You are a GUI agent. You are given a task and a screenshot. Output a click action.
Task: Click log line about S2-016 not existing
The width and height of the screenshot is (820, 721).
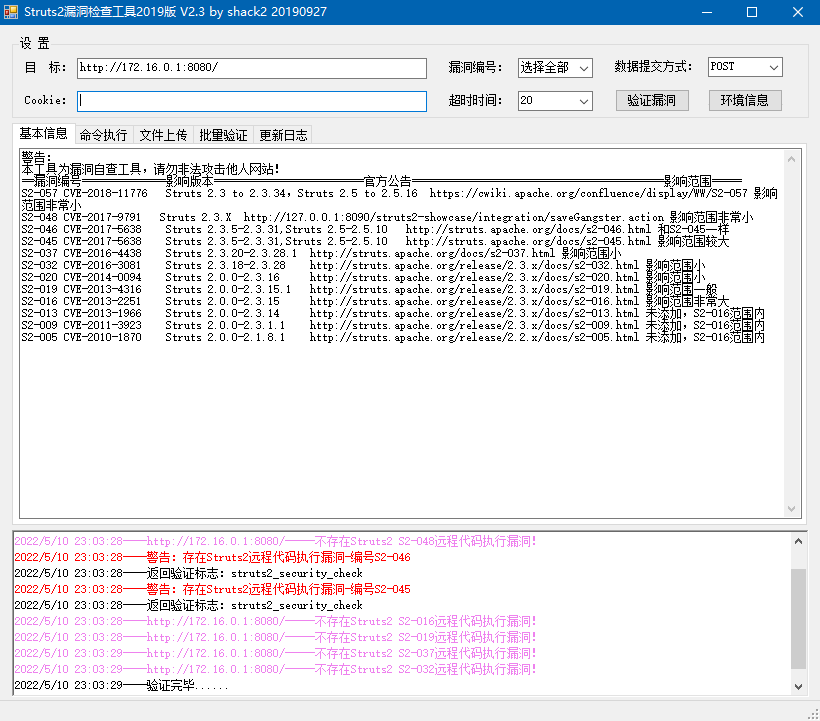[x=276, y=622]
